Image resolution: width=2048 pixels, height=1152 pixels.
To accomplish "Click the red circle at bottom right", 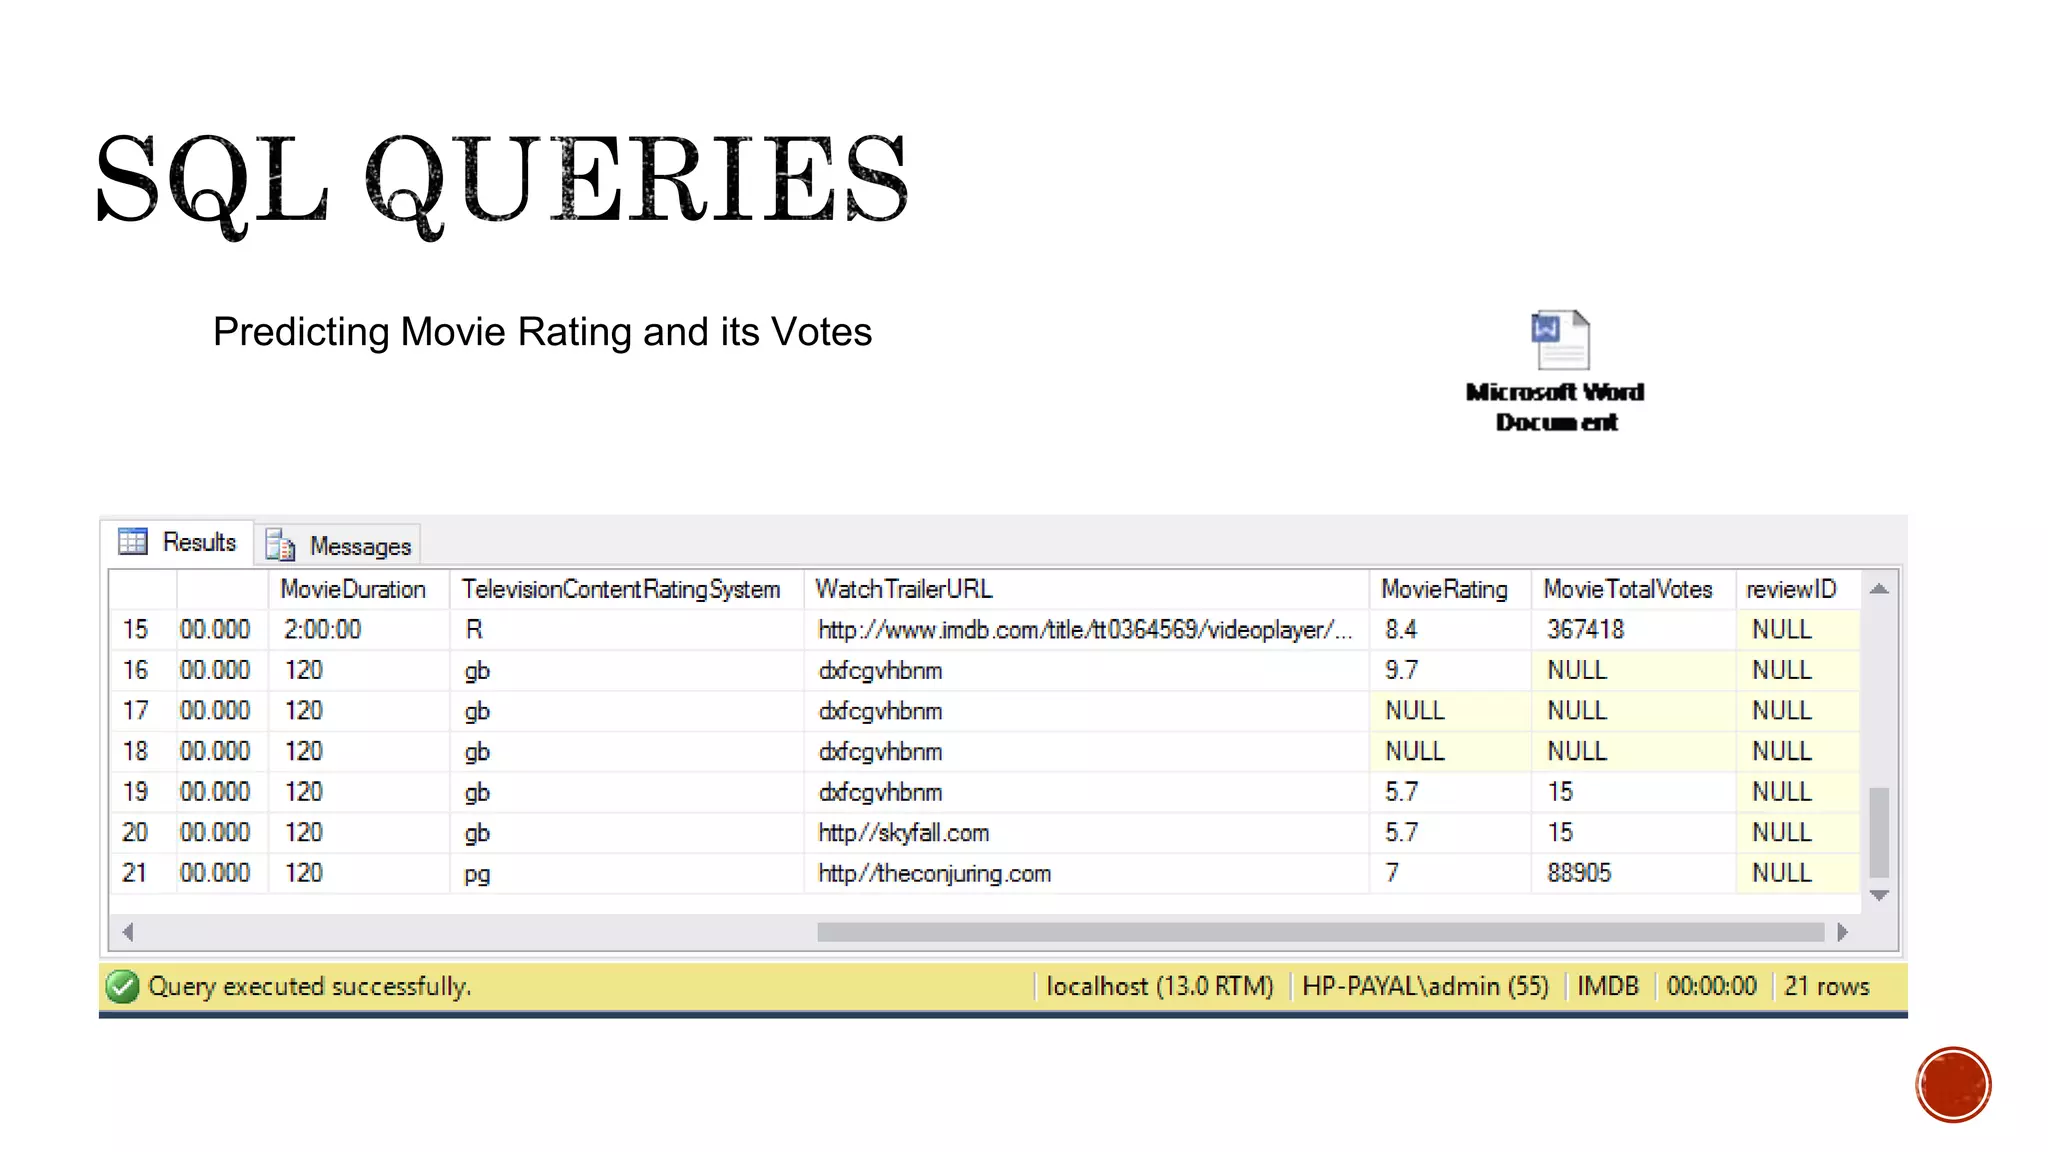I will [1952, 1085].
